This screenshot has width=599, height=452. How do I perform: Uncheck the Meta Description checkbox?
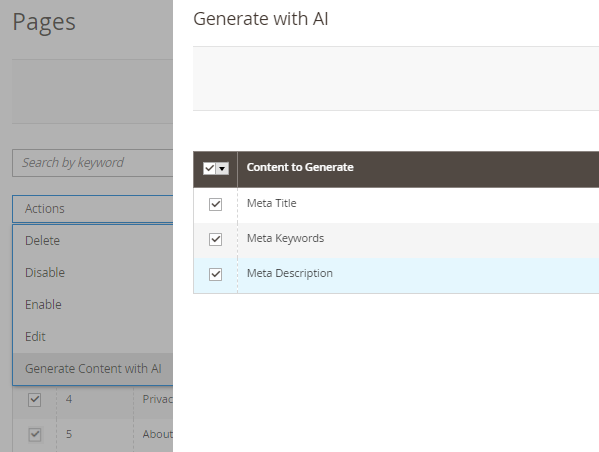pos(215,274)
